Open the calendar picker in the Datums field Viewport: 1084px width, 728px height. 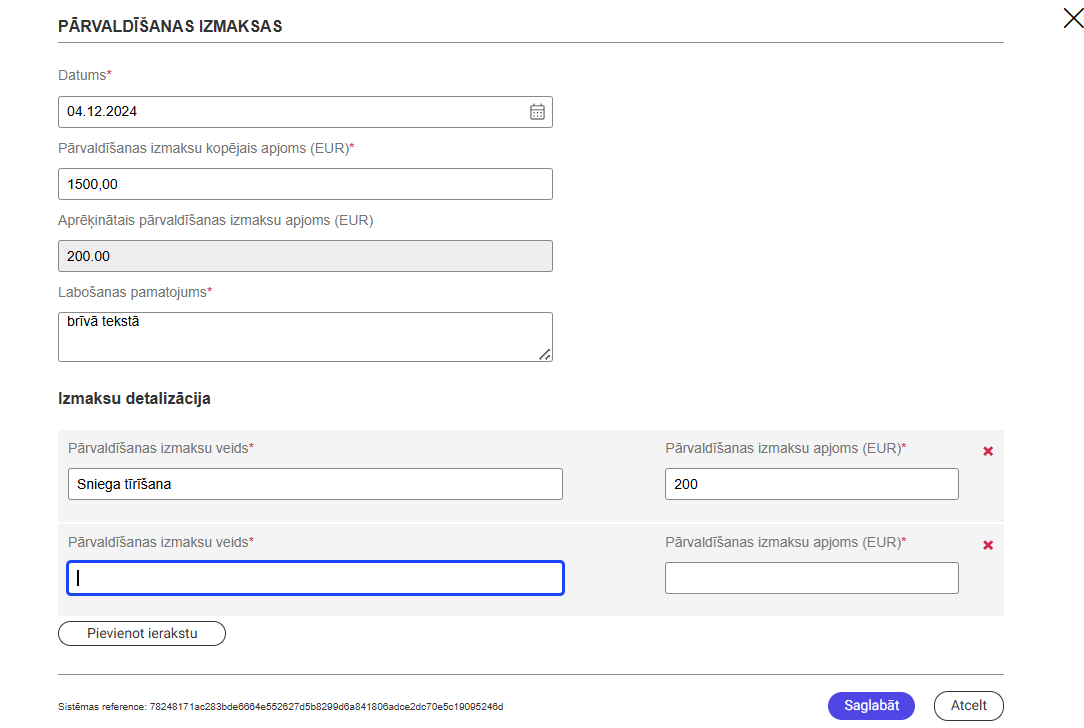pos(537,112)
